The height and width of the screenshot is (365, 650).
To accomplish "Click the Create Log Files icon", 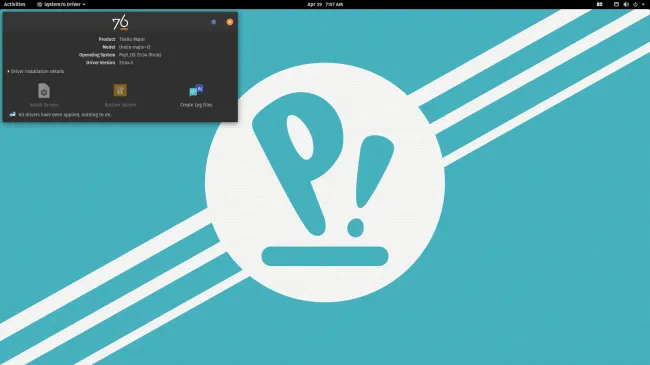I will tap(196, 90).
